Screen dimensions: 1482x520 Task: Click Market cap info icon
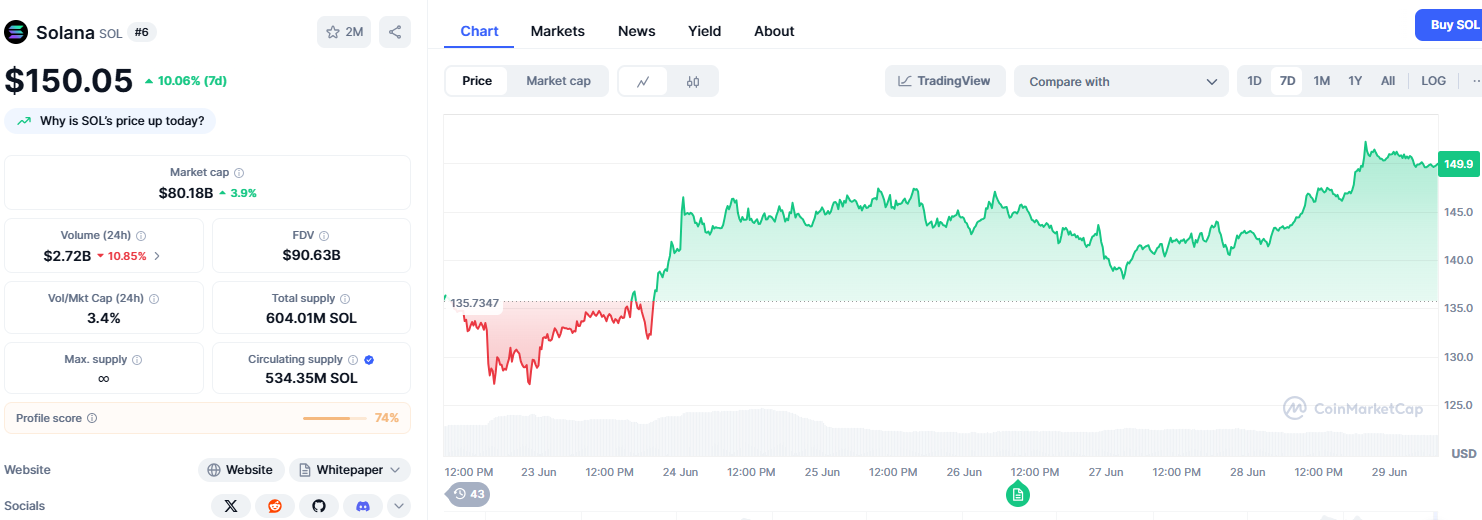pos(239,173)
